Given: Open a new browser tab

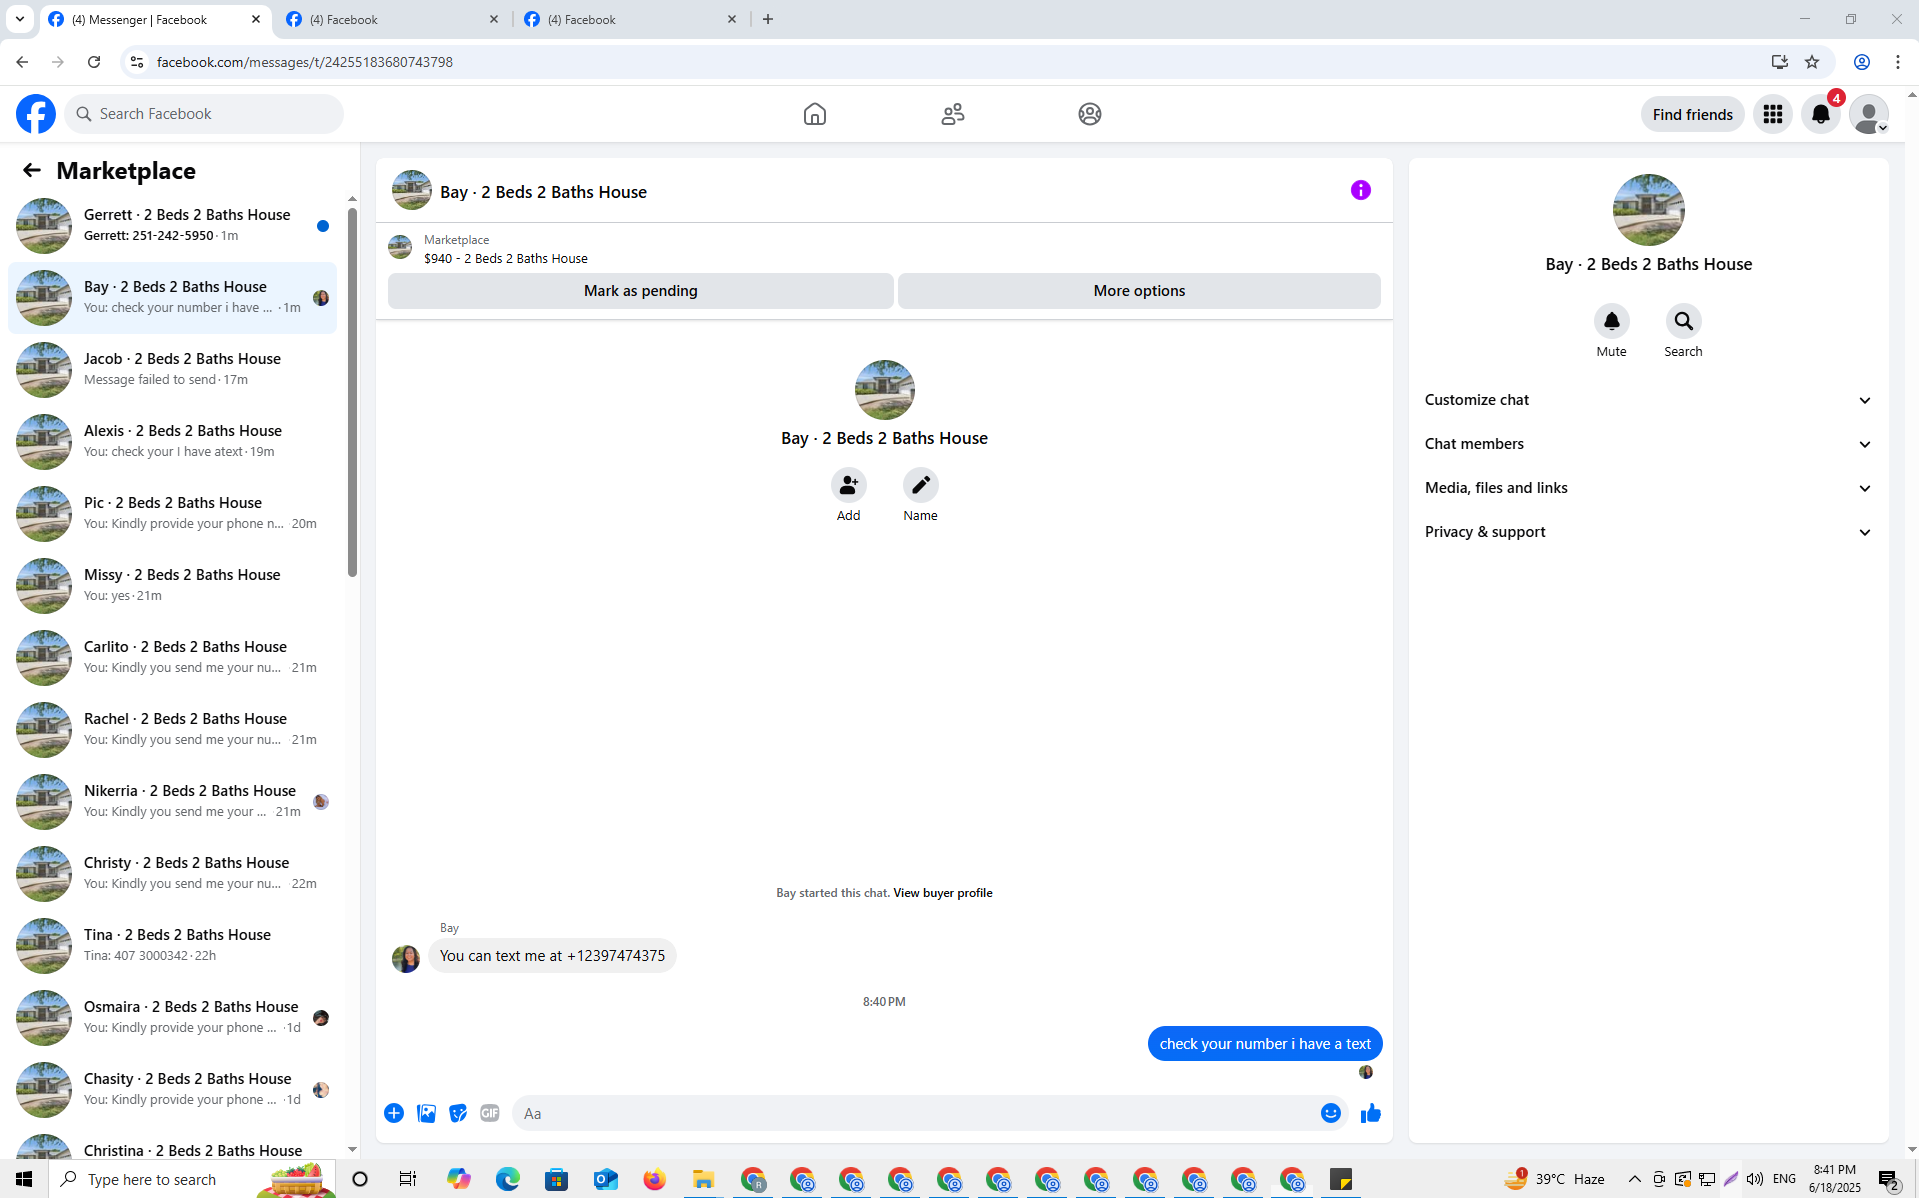Looking at the screenshot, I should click(767, 19).
